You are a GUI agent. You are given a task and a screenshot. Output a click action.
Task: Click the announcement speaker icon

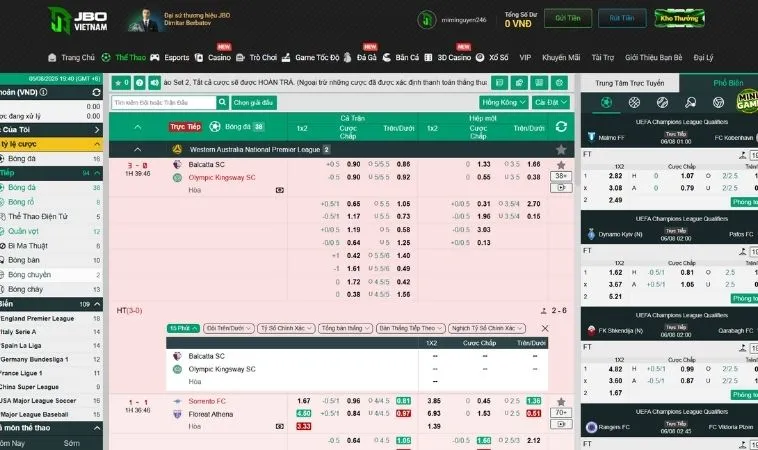(x=154, y=83)
